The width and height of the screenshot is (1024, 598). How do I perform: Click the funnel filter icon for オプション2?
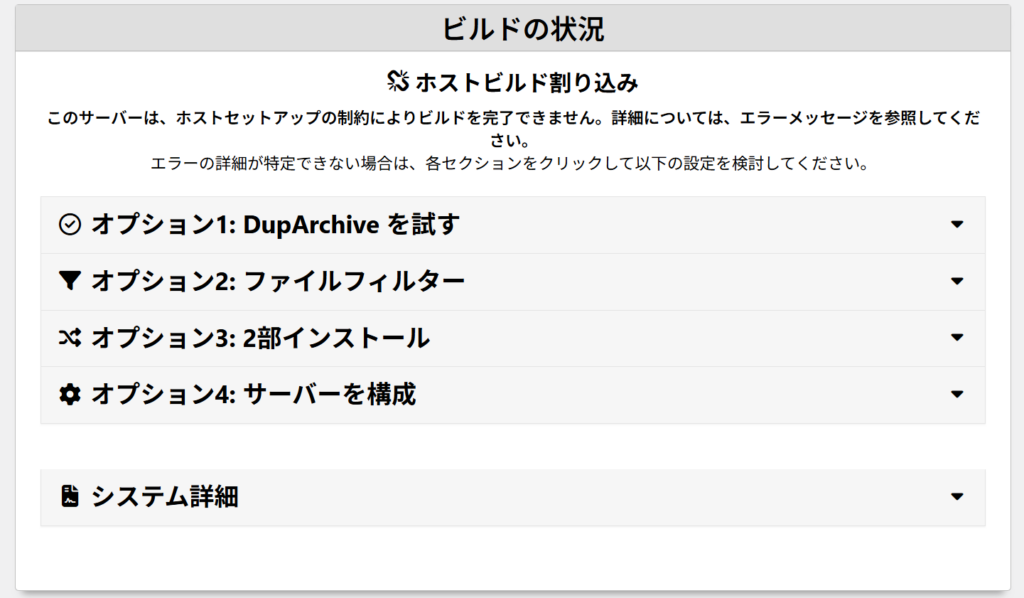(69, 282)
